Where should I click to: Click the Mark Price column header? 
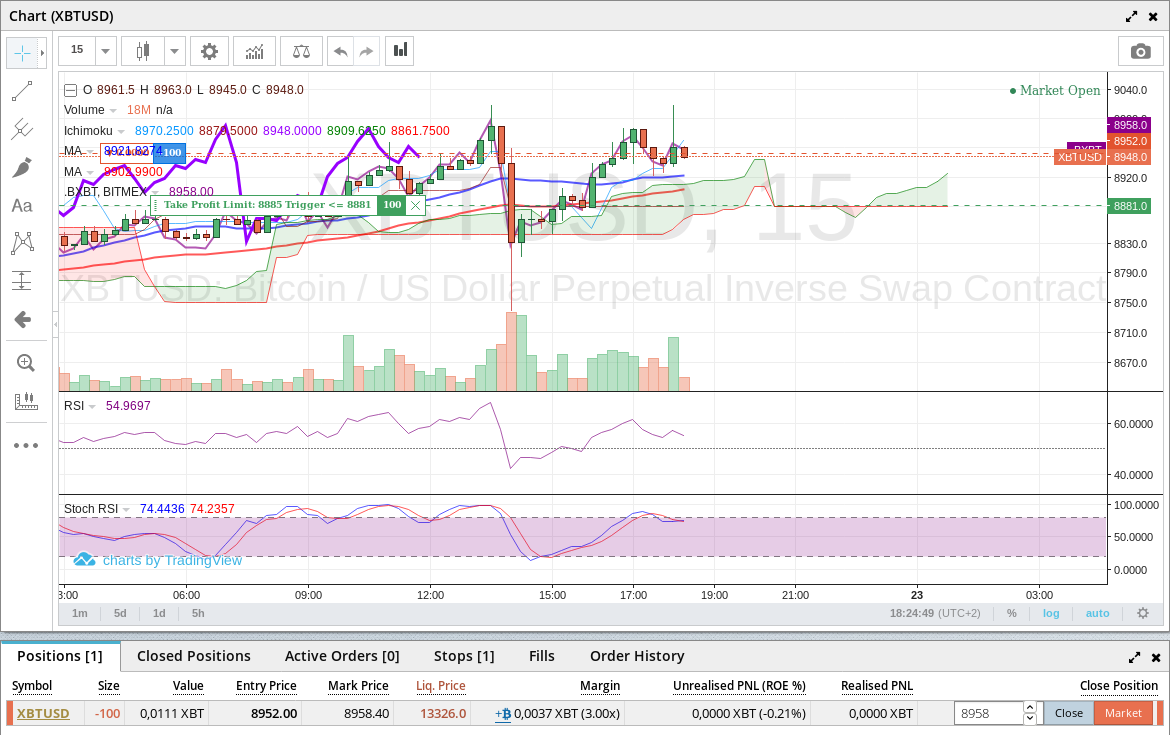(358, 686)
